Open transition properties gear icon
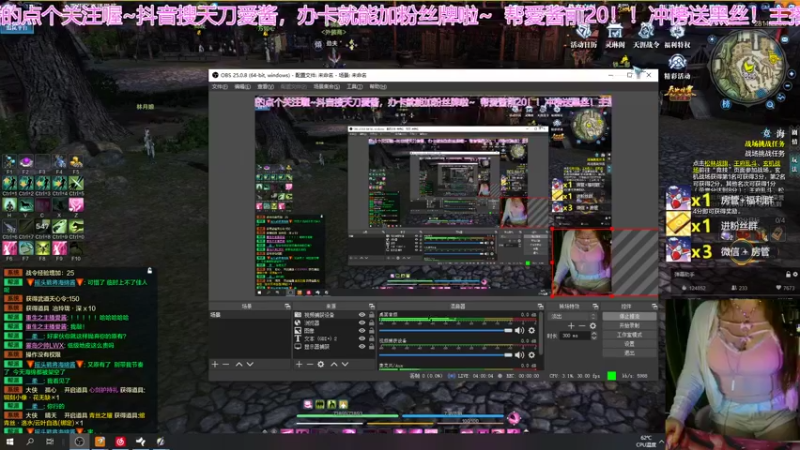The height and width of the screenshot is (450, 800). pyautogui.click(x=592, y=326)
